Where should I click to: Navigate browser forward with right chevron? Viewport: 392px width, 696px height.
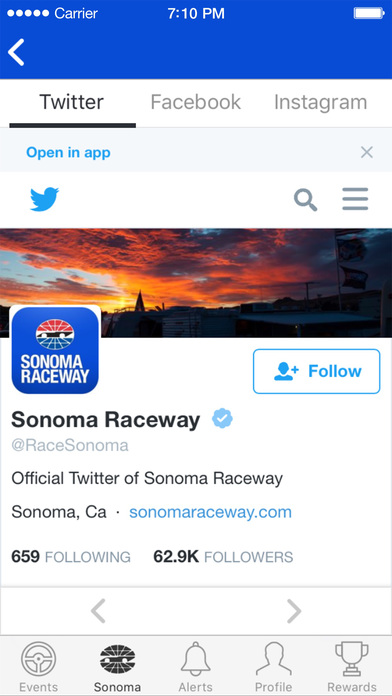[x=294, y=611]
